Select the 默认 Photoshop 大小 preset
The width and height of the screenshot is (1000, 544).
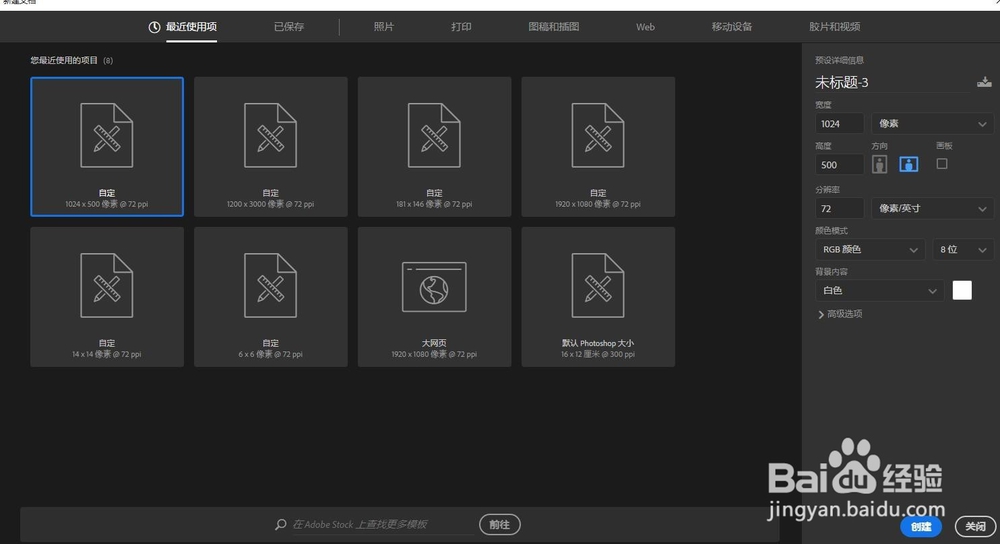coord(598,297)
